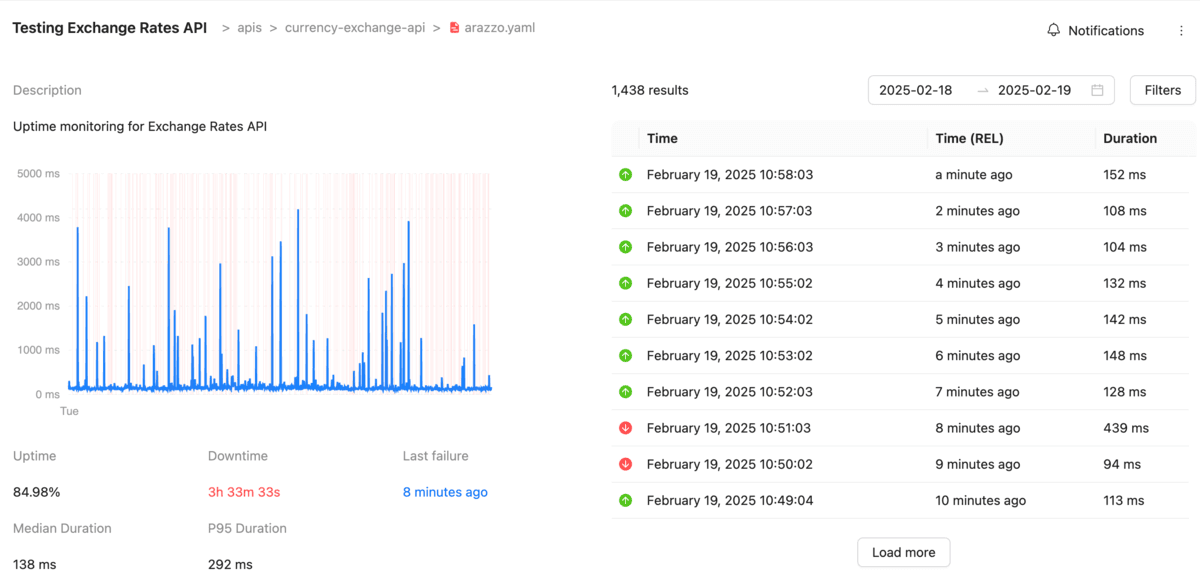Open arazzo.yaml breadcrumb link
Viewport: 1200px width, 582px height.
(499, 28)
